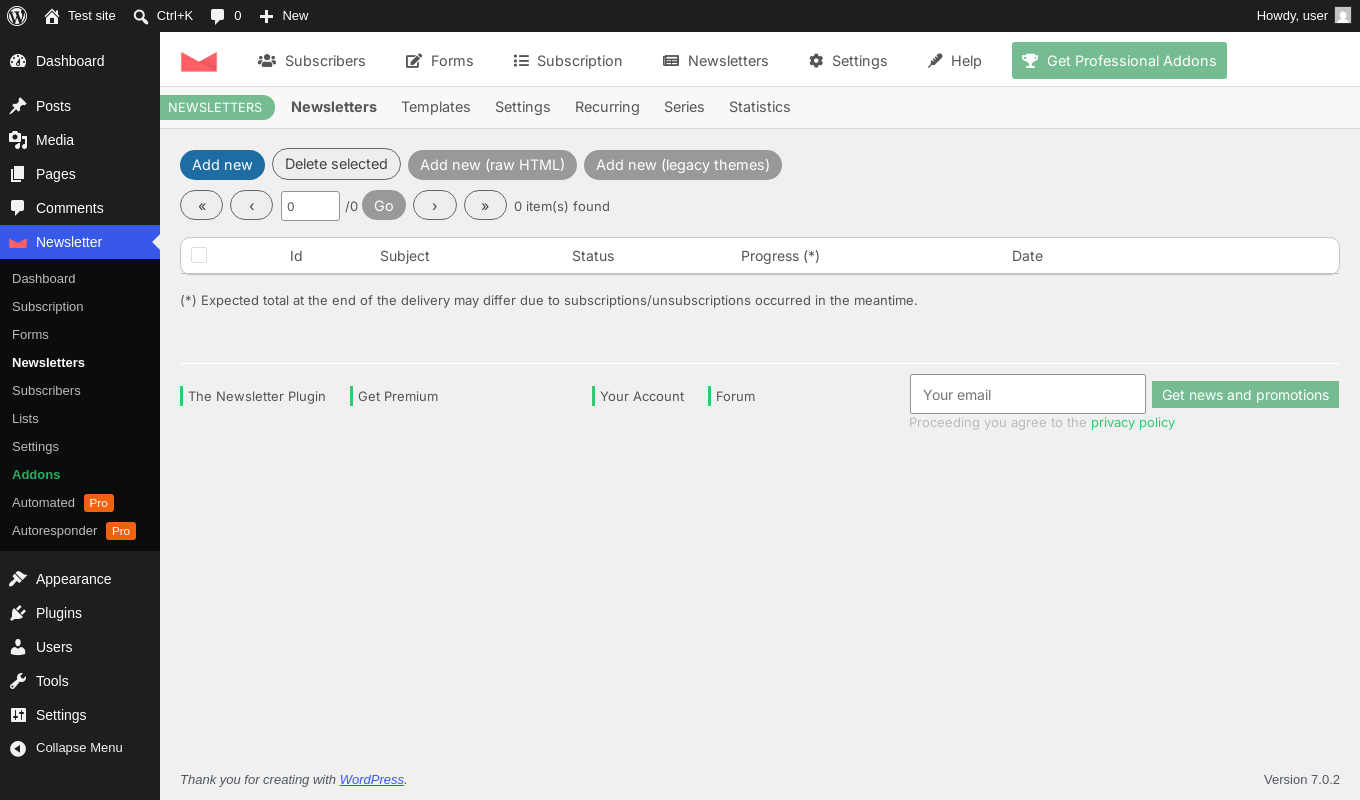1360x800 pixels.
Task: Open the Your Account footer link
Action: [642, 396]
